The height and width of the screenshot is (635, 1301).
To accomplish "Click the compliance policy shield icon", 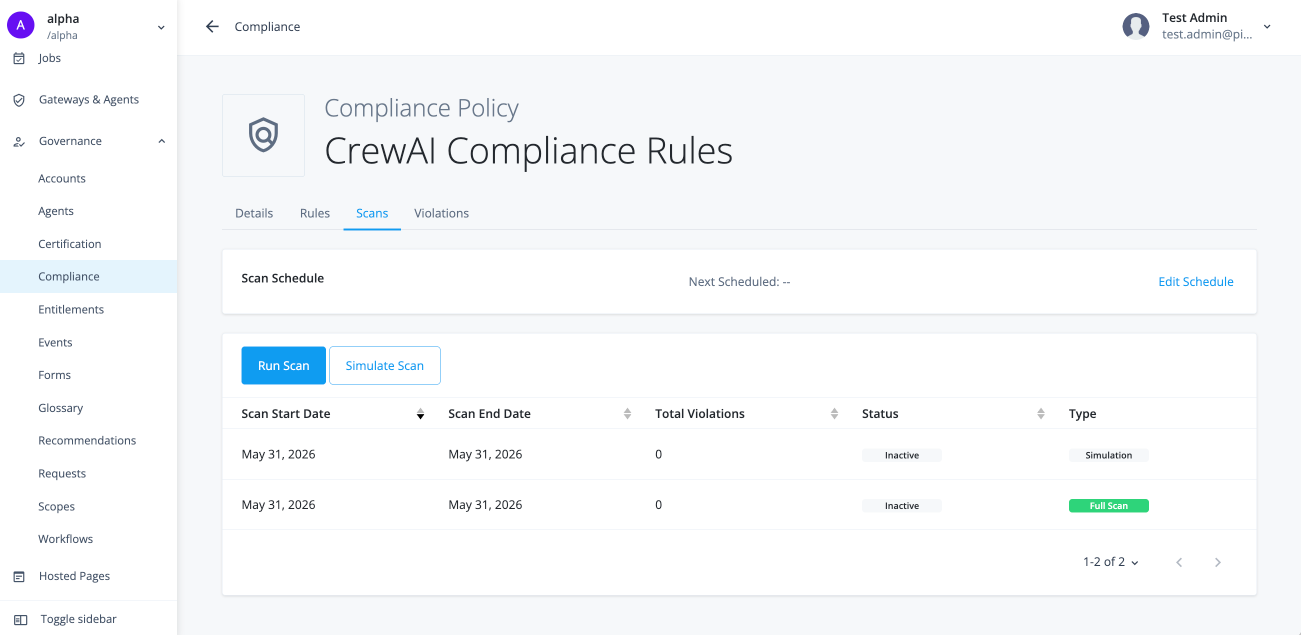I will click(x=263, y=135).
